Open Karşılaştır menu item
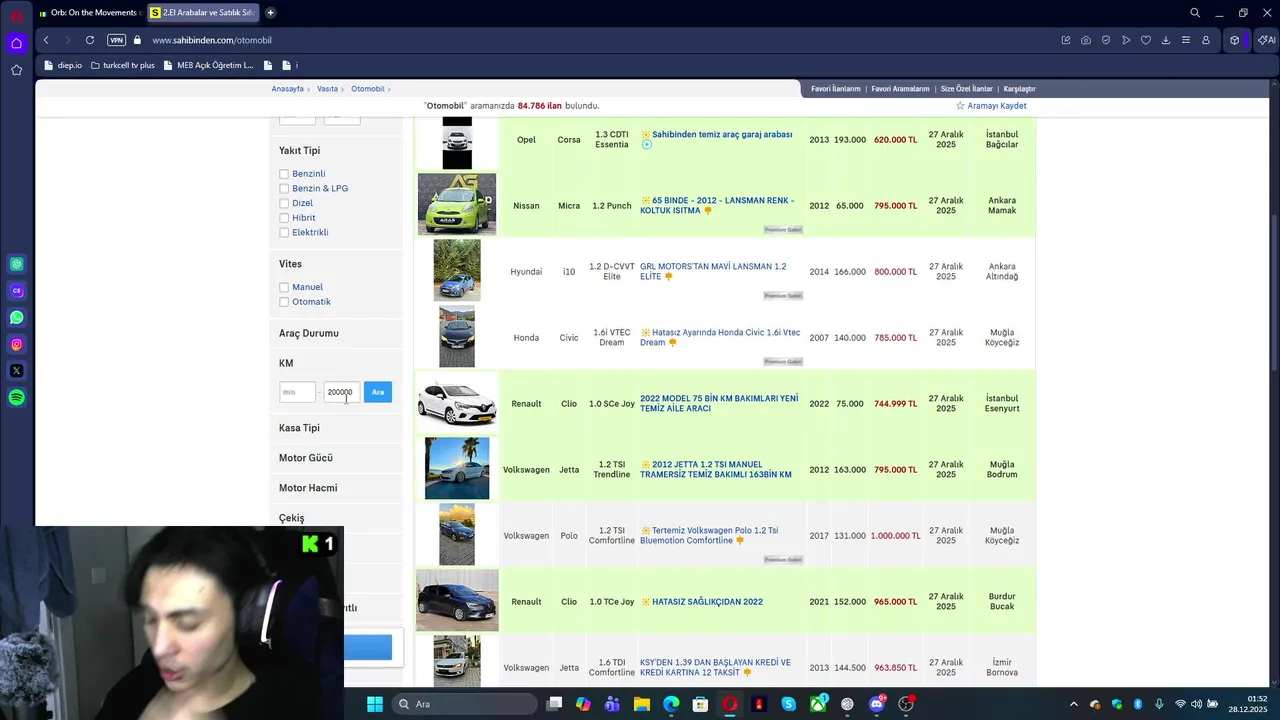1280x720 pixels. (x=1019, y=89)
